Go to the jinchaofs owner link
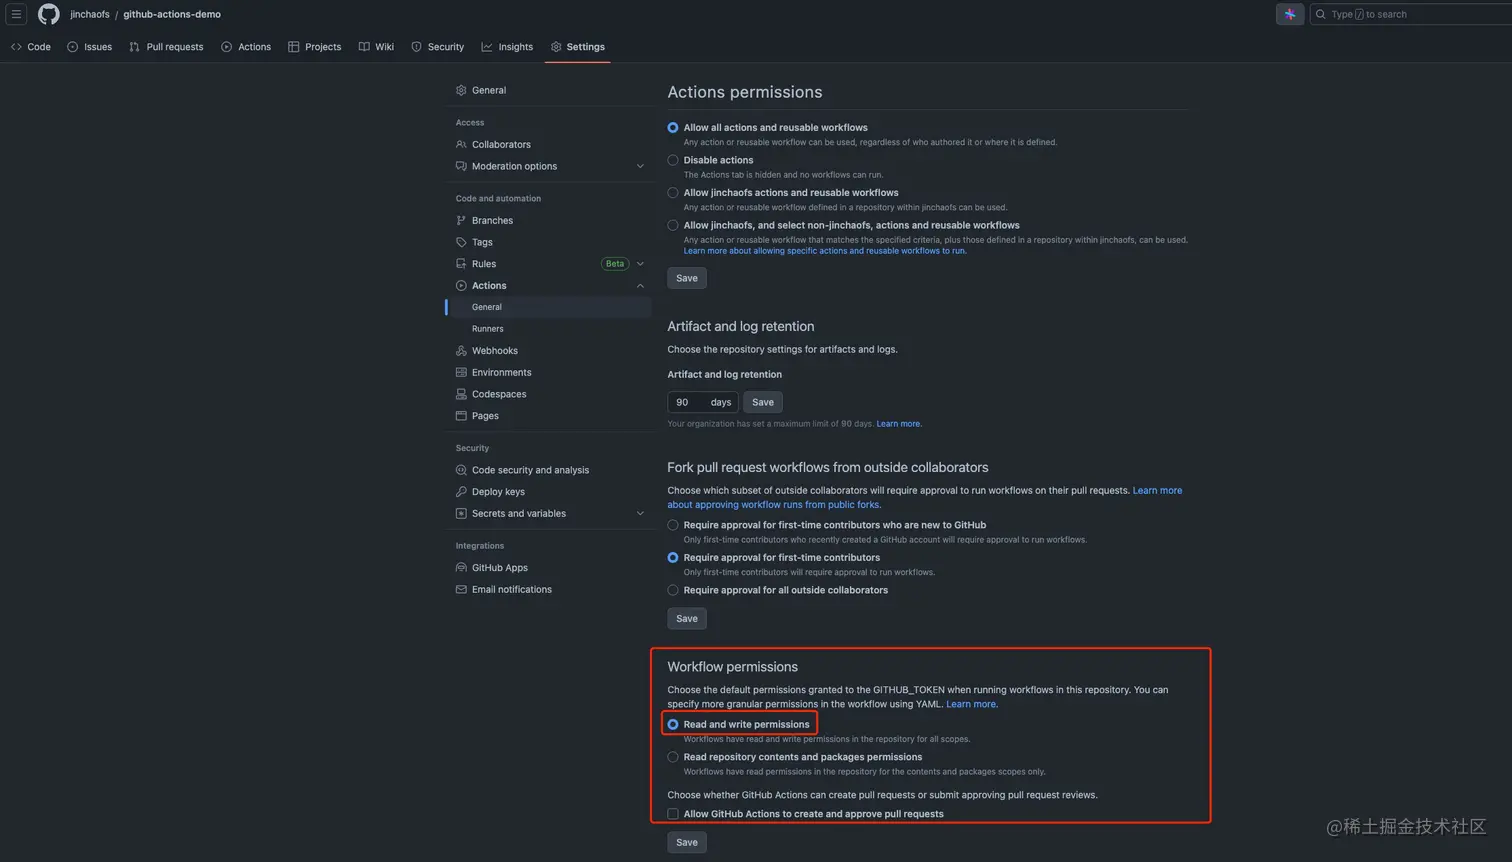Viewport: 1512px width, 862px height. coord(90,14)
